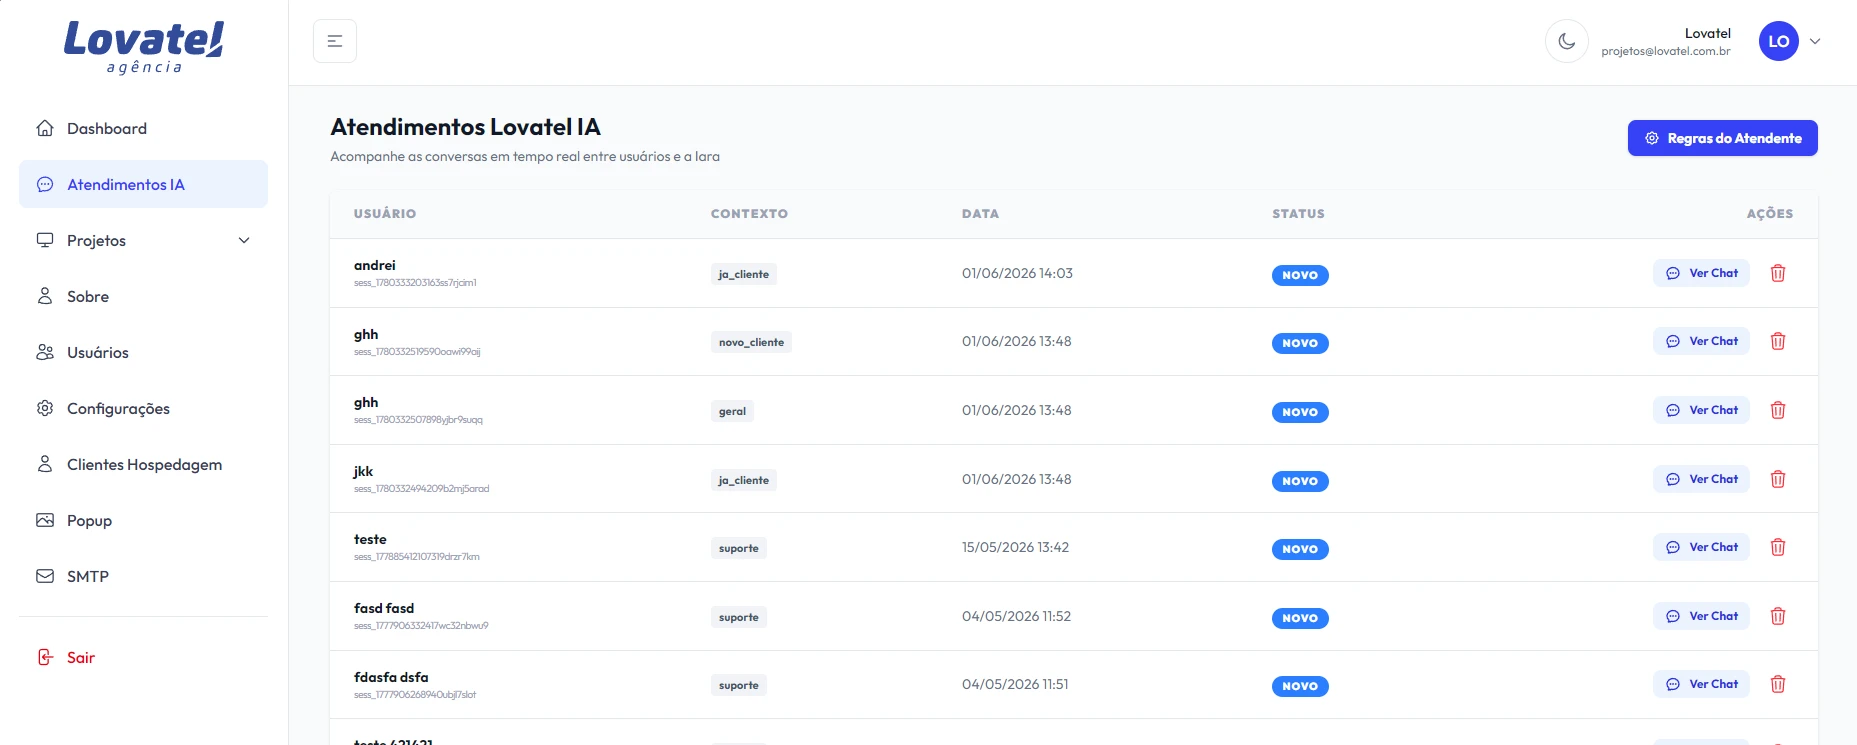Screen dimensions: 1857x745
Task: Click NOVO badge in teste row
Action: tap(1300, 549)
